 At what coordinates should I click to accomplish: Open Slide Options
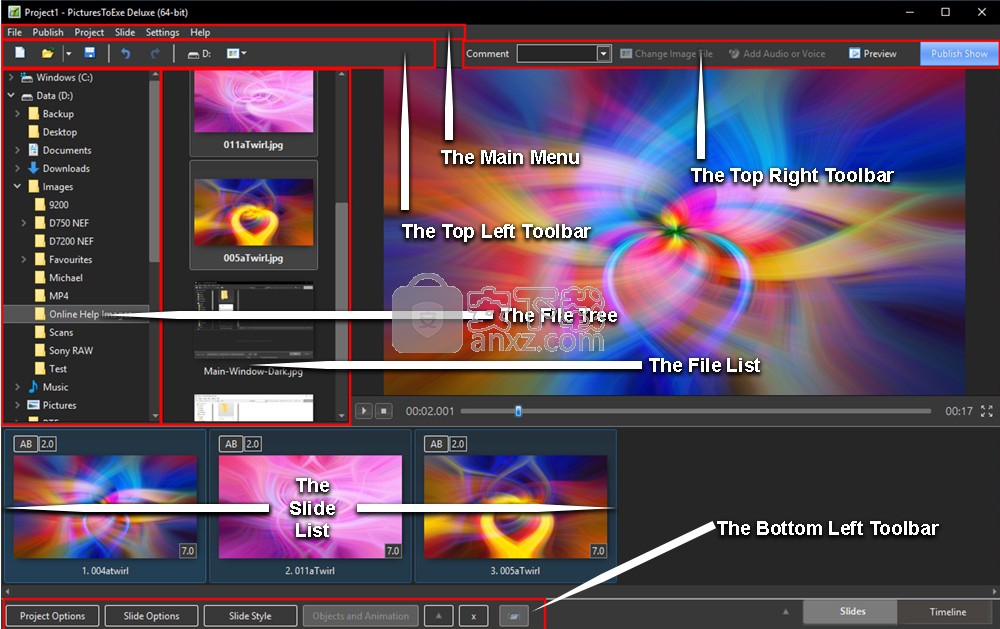point(152,616)
